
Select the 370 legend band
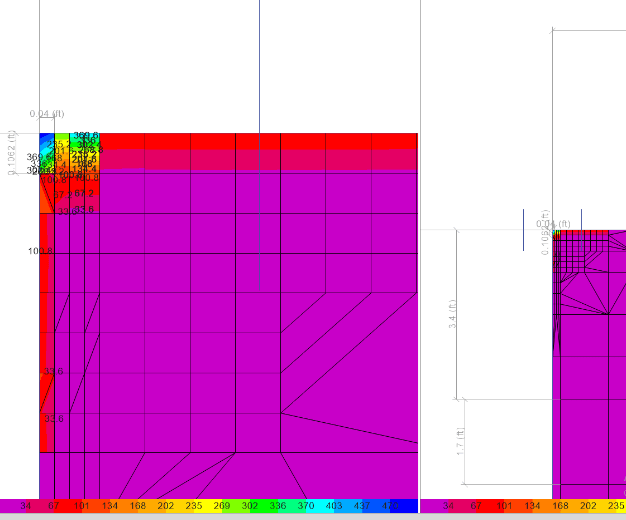[306, 506]
